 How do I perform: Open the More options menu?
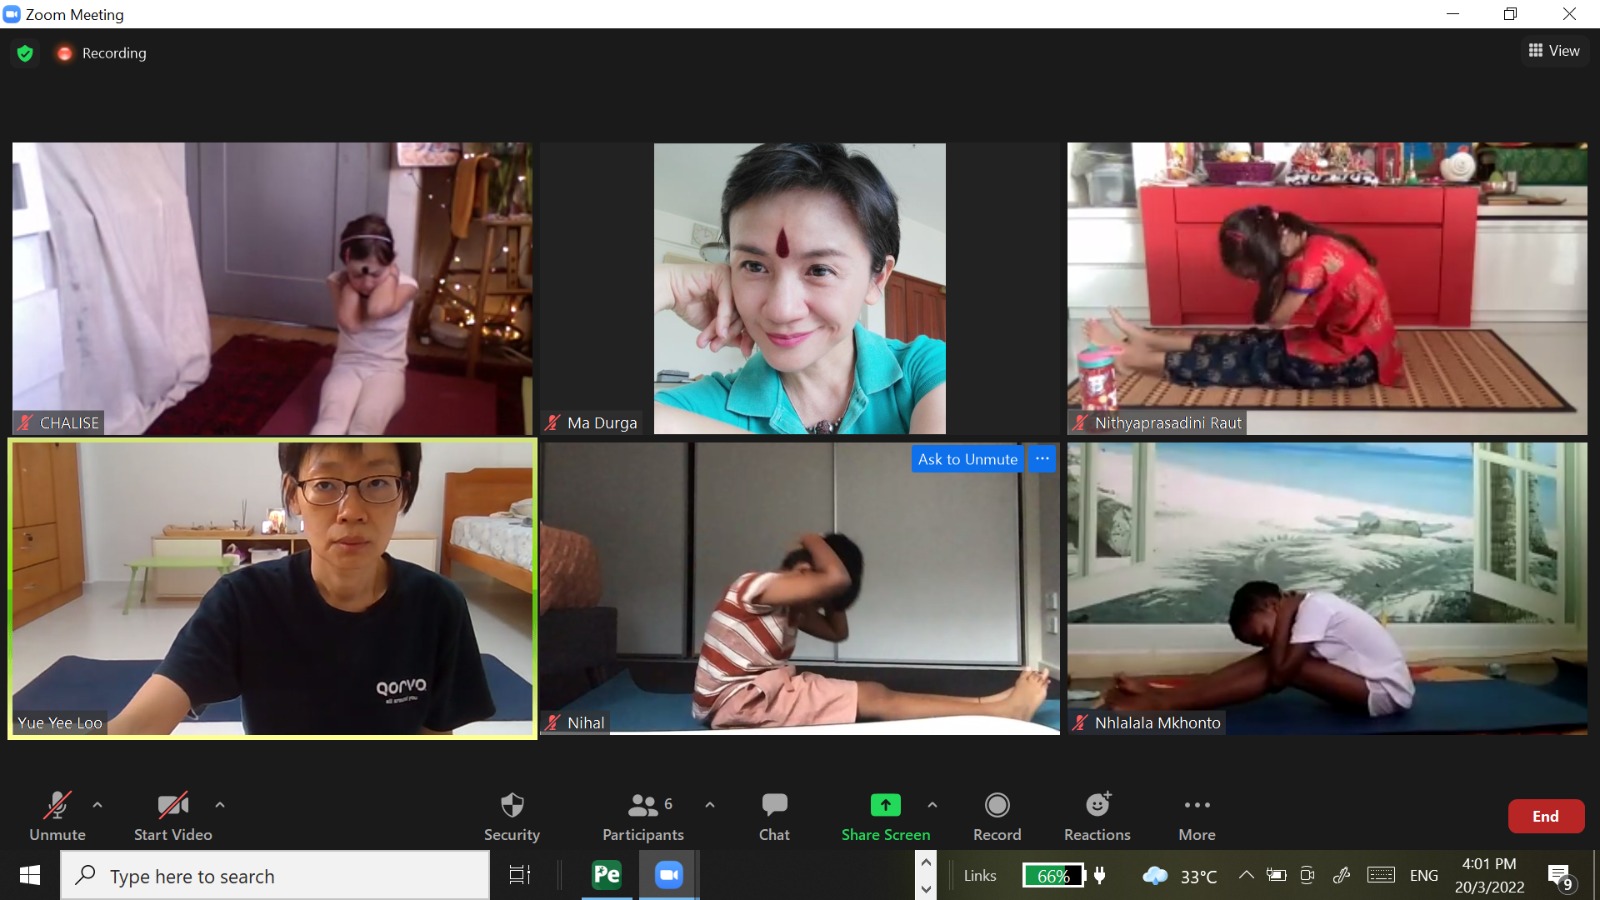(x=1196, y=816)
